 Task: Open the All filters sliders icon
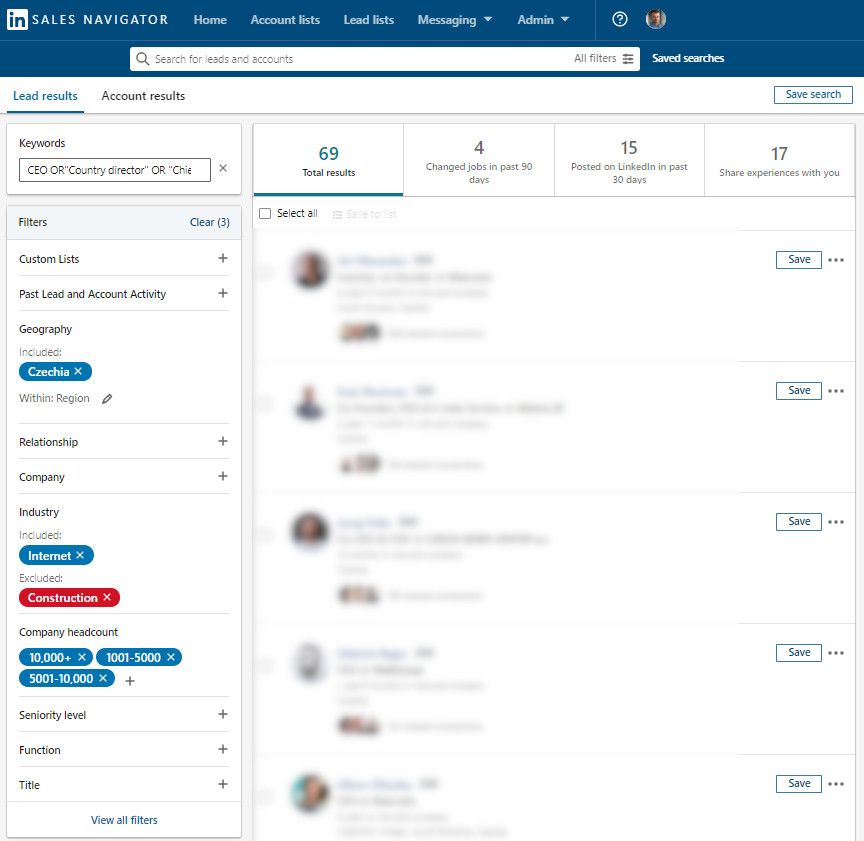[x=628, y=58]
